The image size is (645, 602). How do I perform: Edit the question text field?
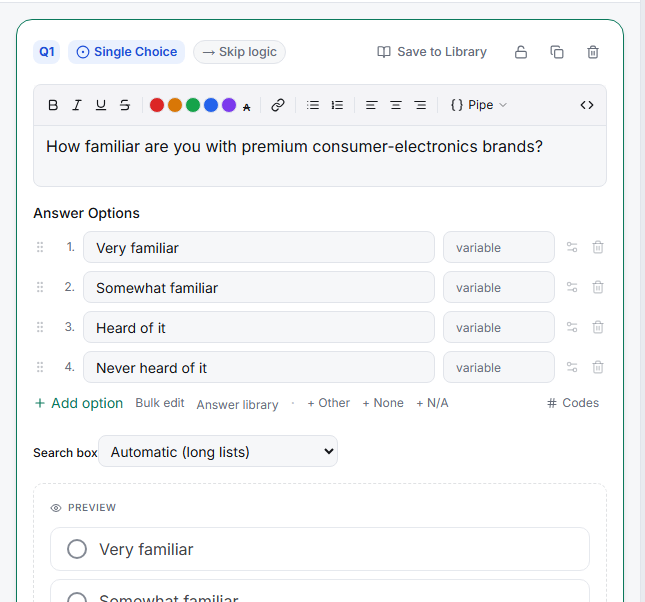pos(320,156)
